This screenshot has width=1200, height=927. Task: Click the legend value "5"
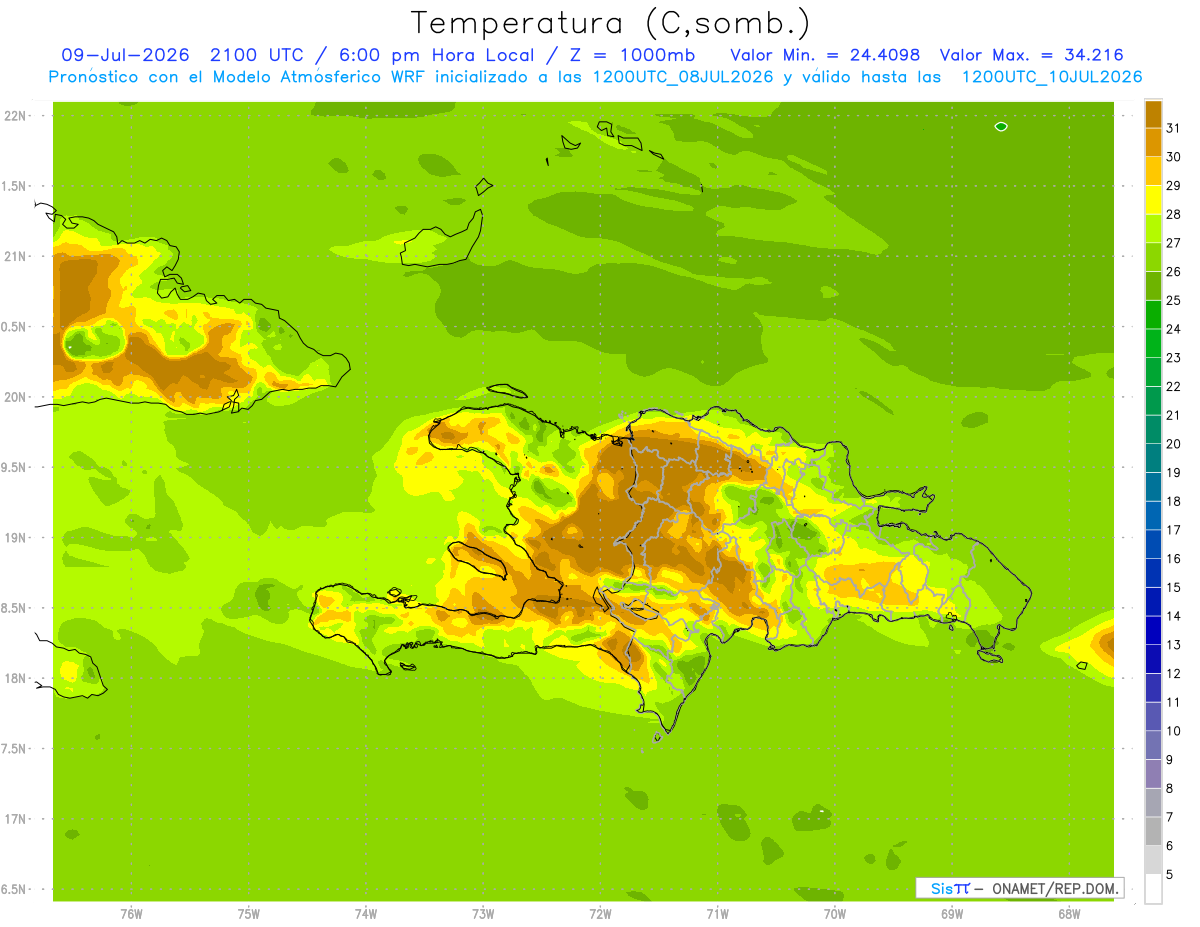[x=1170, y=874]
